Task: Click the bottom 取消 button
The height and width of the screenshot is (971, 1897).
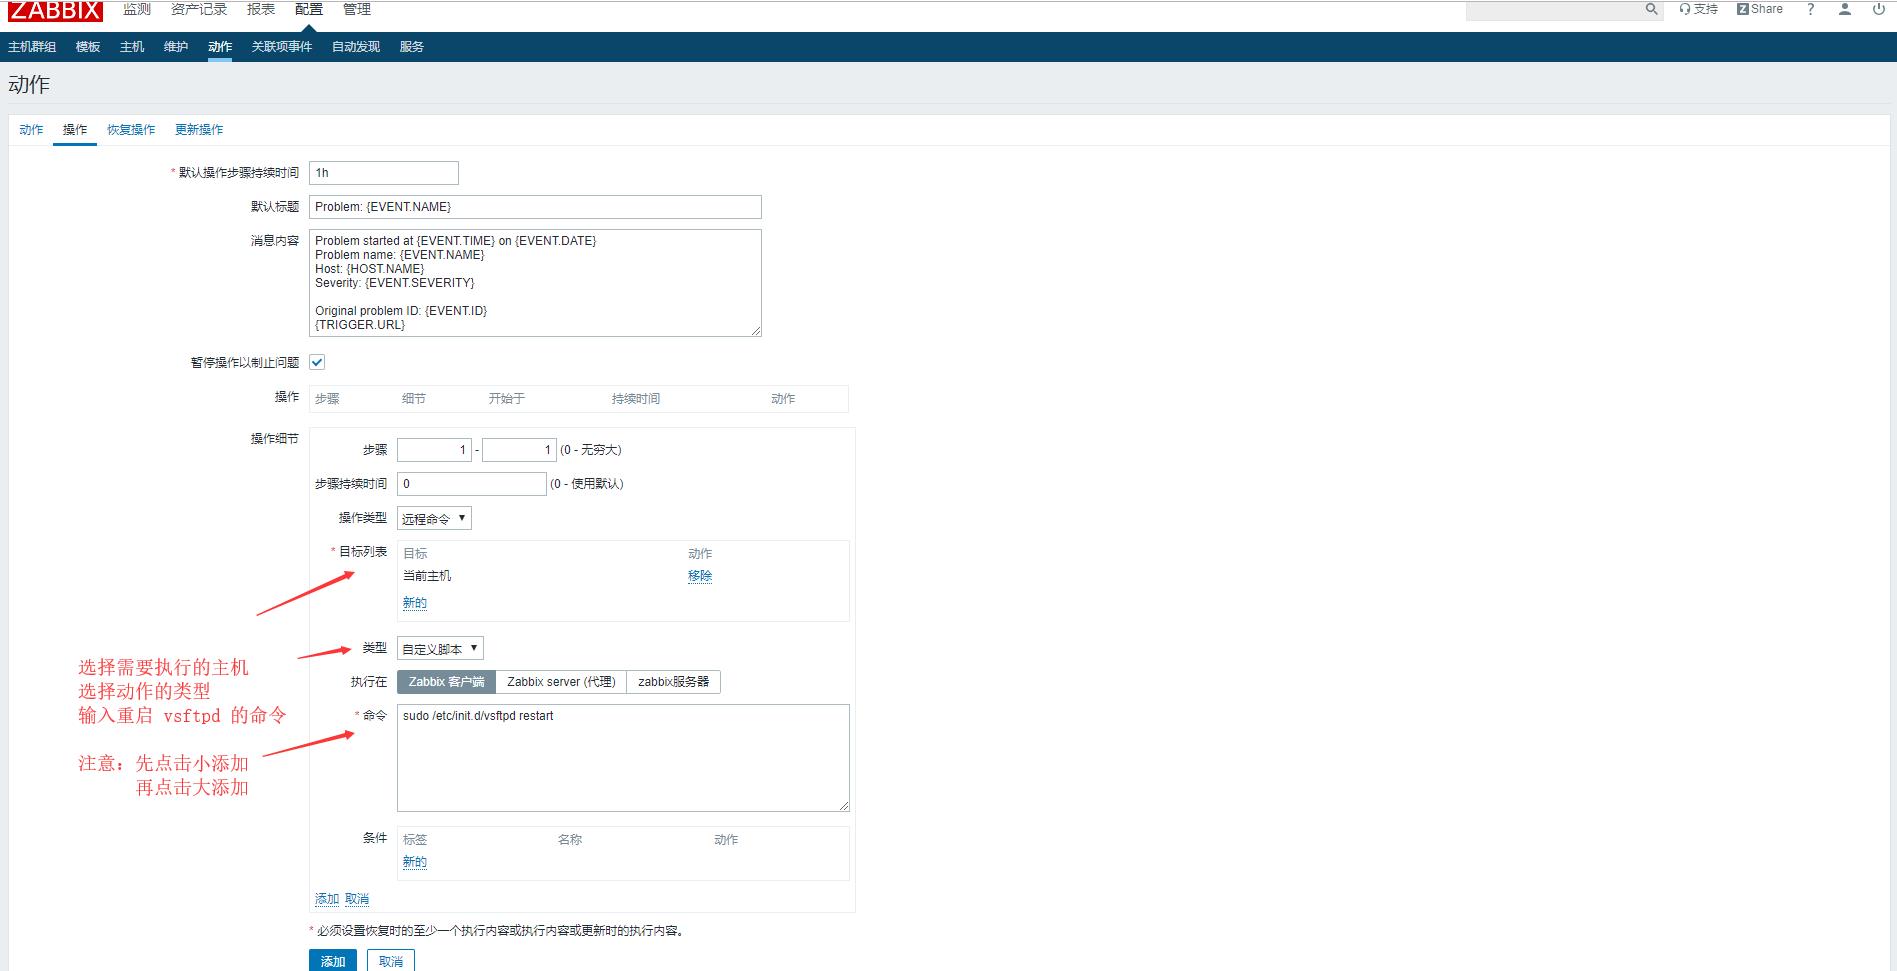Action: click(x=391, y=960)
